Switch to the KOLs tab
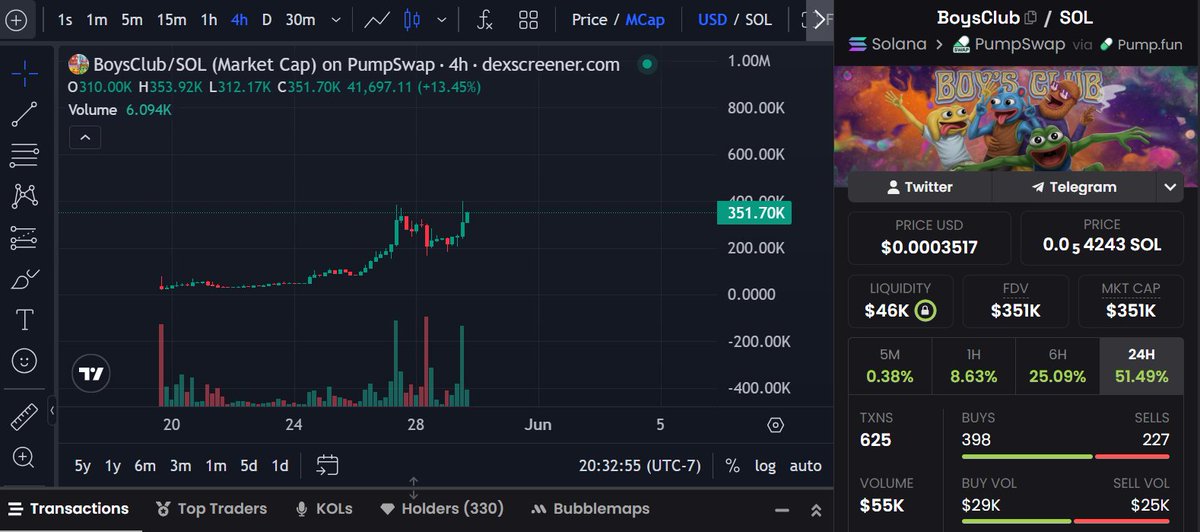1200x532 pixels. (x=324, y=509)
